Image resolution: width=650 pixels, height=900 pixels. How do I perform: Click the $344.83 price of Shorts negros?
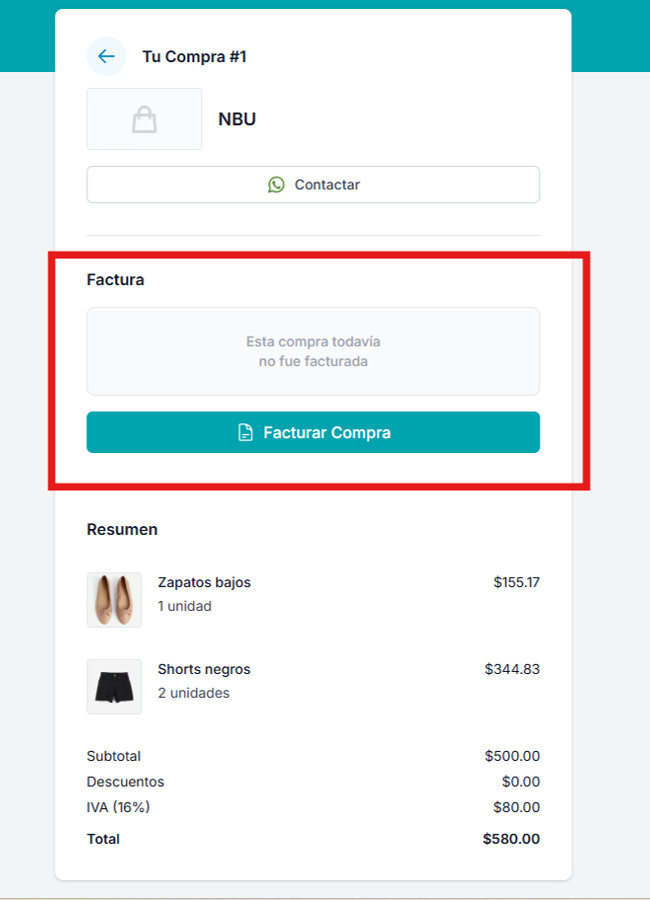[x=512, y=669]
